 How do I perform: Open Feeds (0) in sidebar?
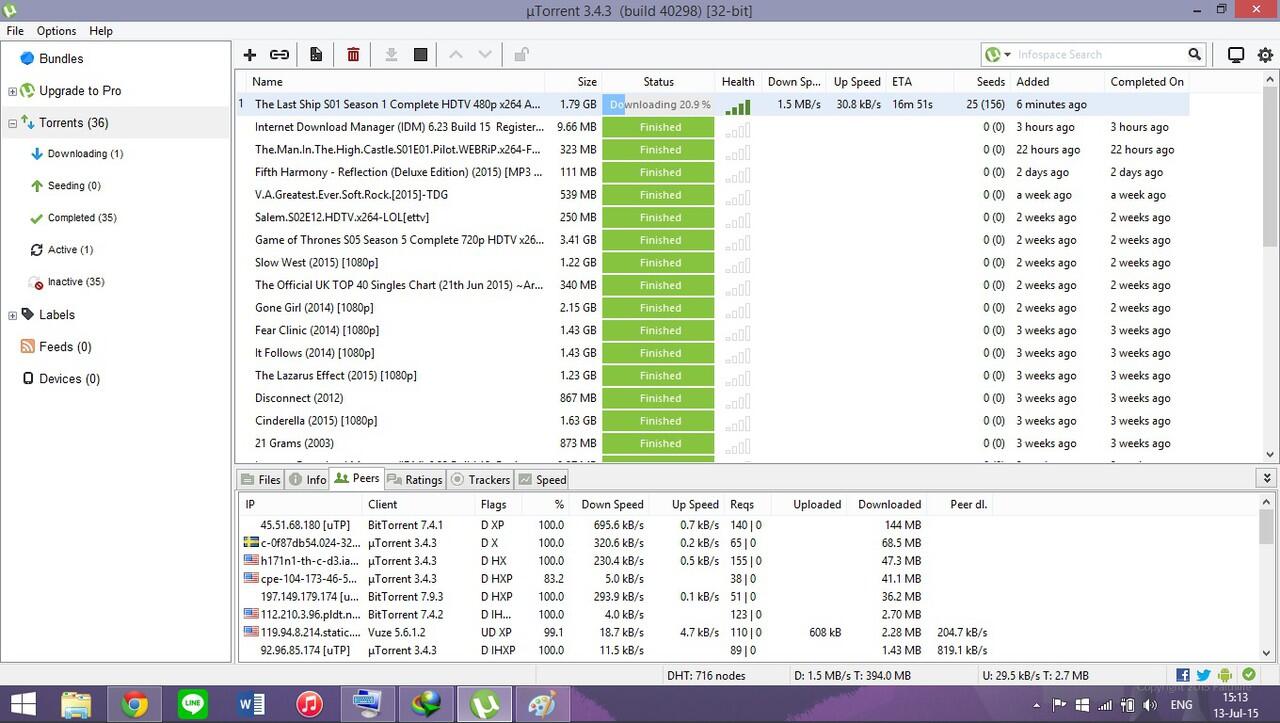[x=65, y=347]
